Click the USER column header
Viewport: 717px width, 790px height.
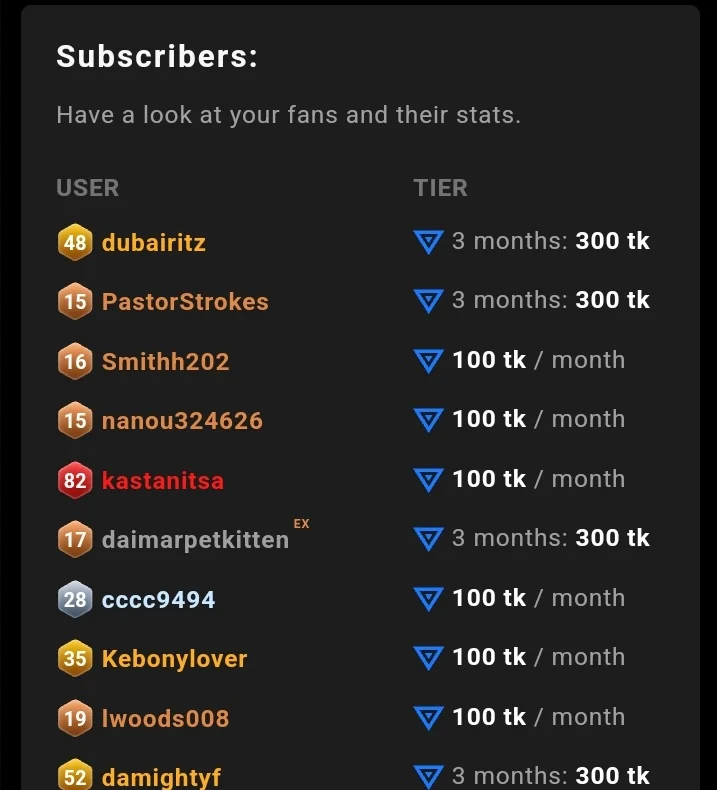[x=88, y=188]
